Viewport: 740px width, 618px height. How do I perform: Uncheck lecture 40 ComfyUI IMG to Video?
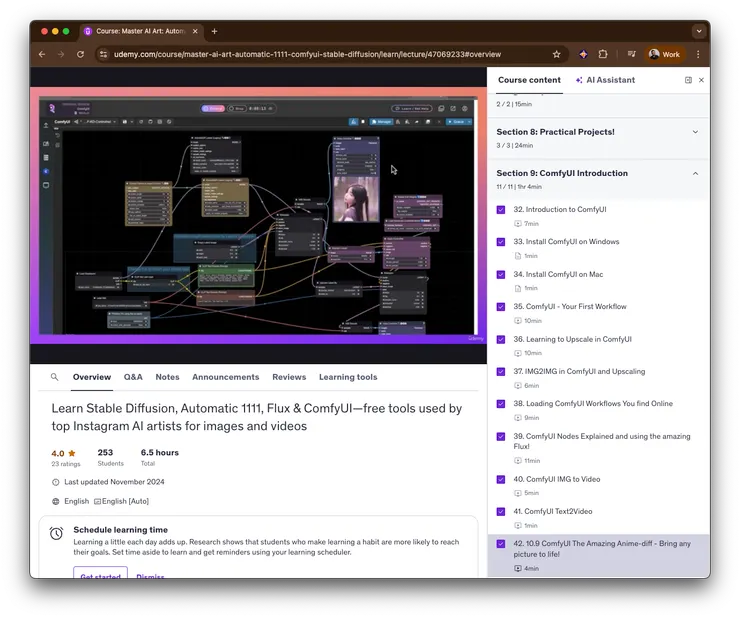[501, 479]
